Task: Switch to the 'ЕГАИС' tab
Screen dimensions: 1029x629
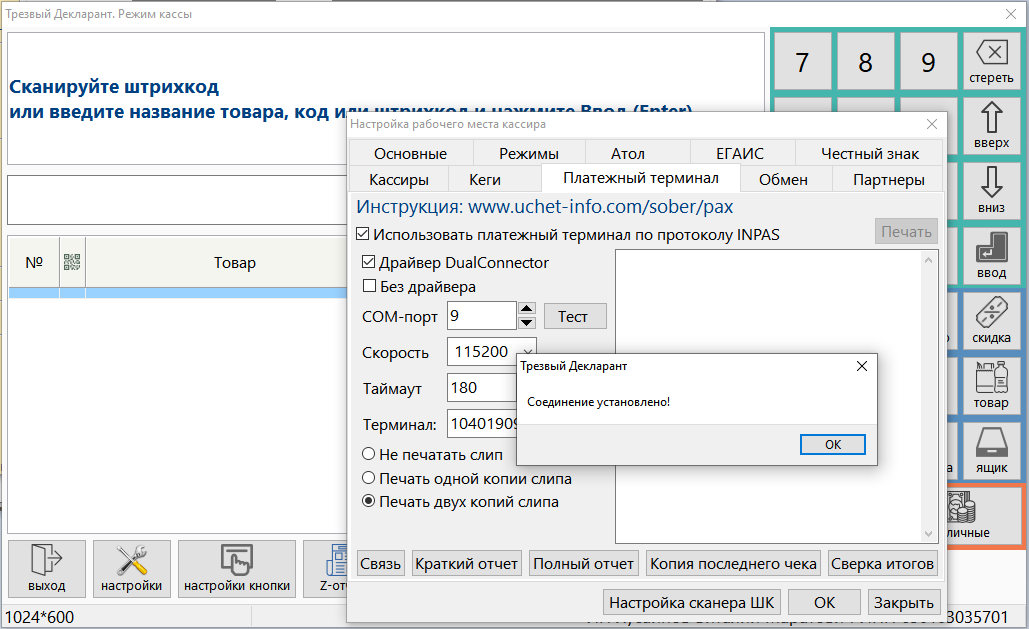Action: (739, 153)
